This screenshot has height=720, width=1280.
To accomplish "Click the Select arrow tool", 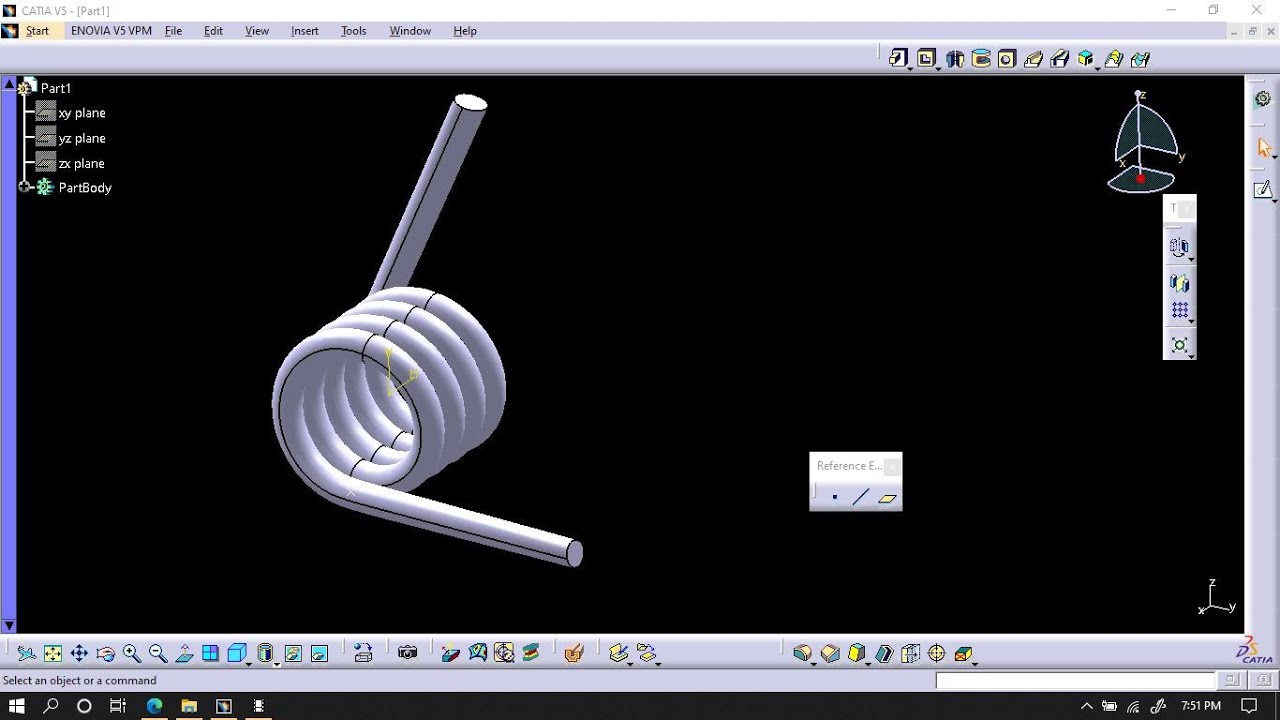I will [1264, 148].
